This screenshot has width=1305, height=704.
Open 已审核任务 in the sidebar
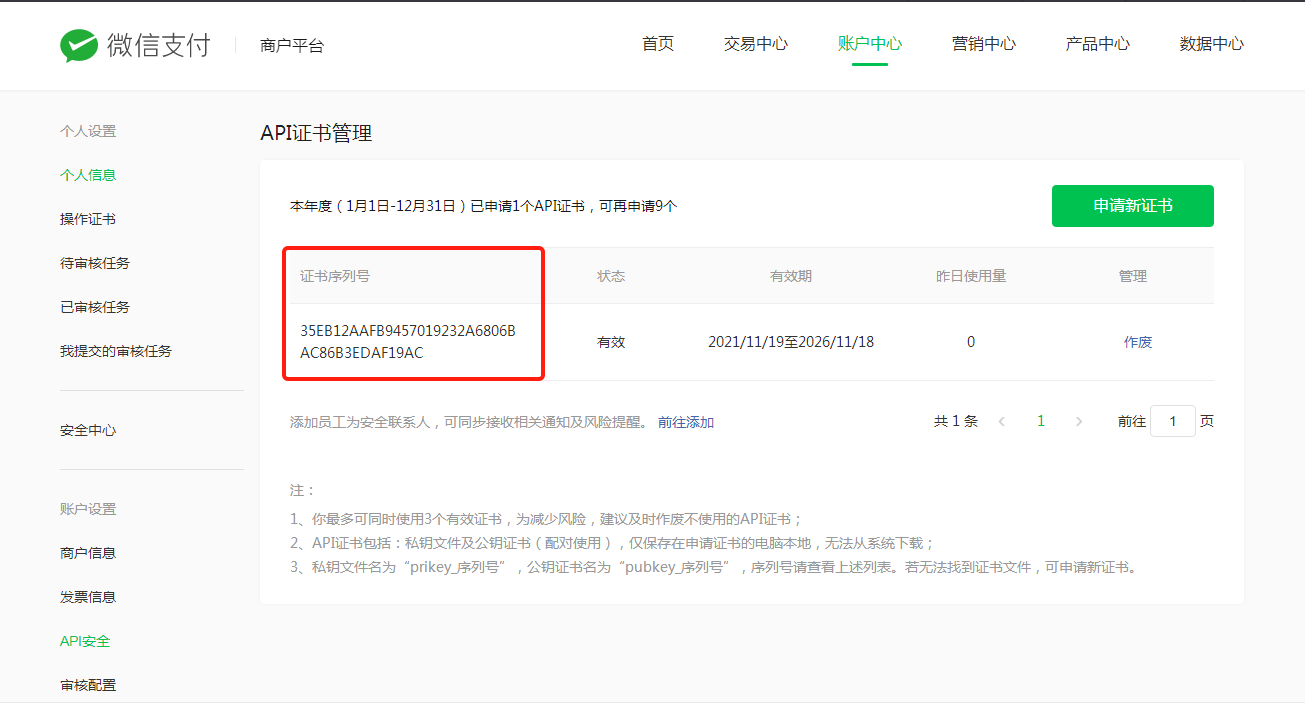point(95,307)
